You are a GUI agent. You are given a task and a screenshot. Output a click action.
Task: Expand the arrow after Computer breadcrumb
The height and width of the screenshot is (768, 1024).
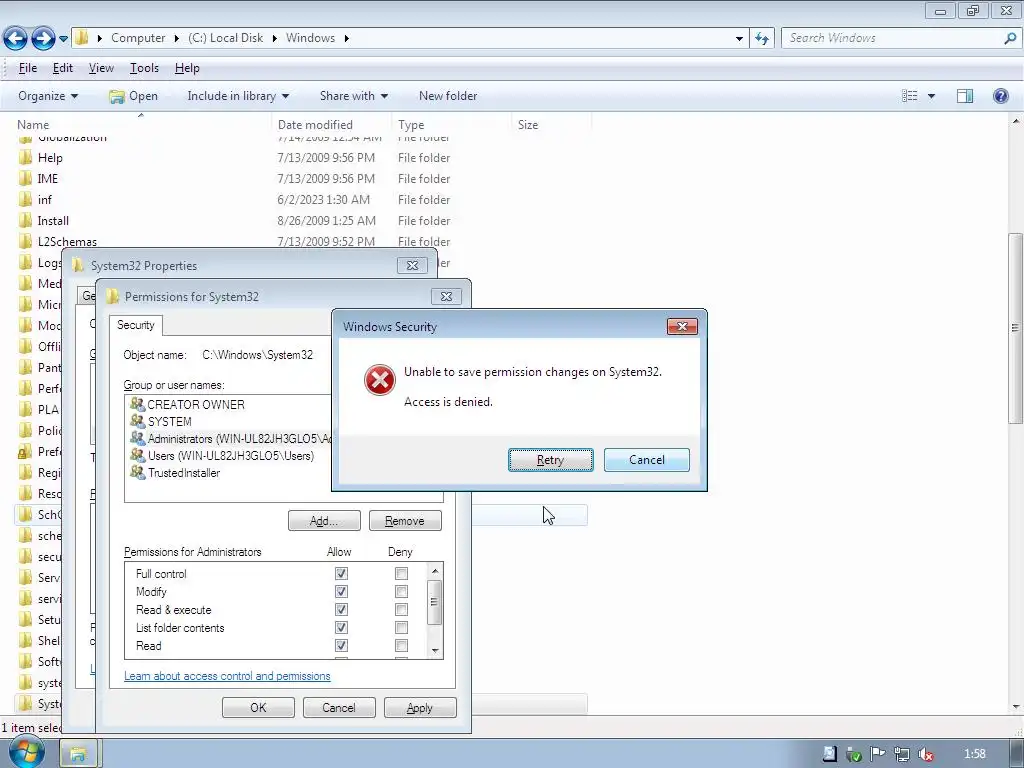point(176,39)
